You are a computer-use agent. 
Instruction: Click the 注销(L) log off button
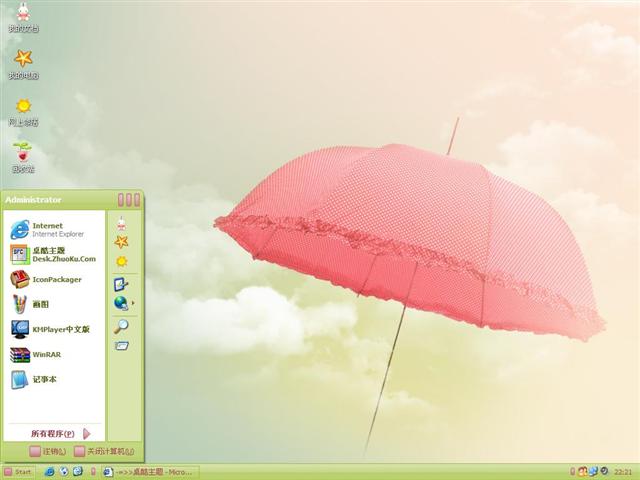coord(48,451)
